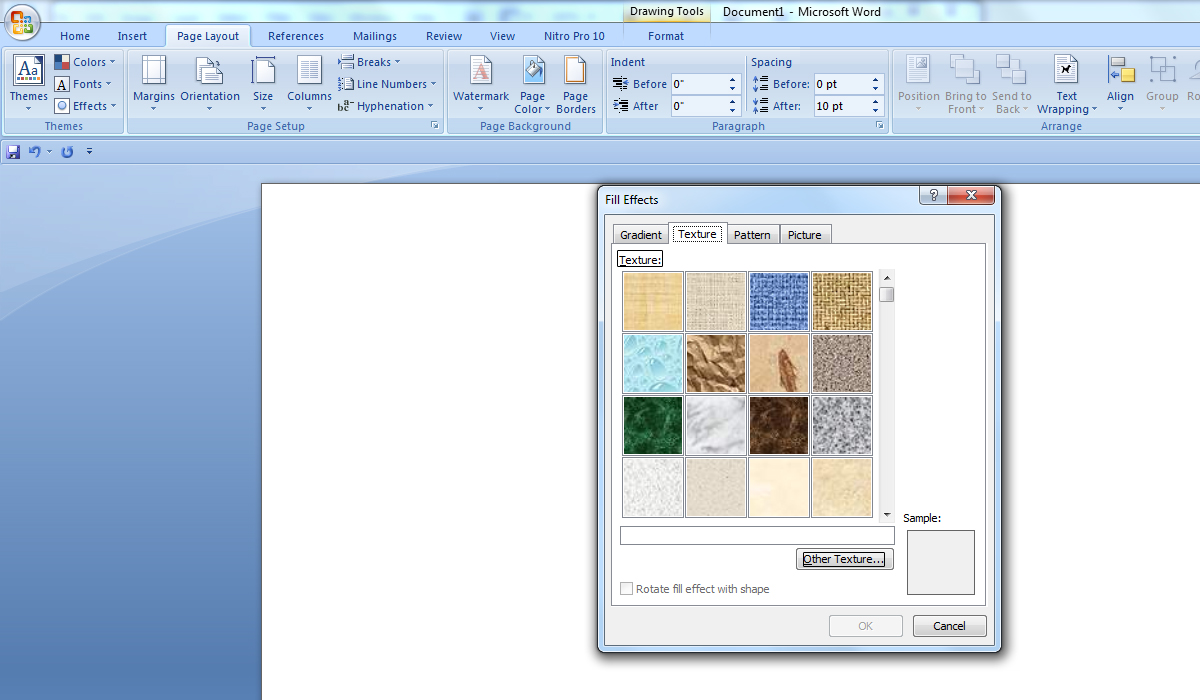Open page Size options
Screen dimensions: 1200x700
[x=263, y=84]
